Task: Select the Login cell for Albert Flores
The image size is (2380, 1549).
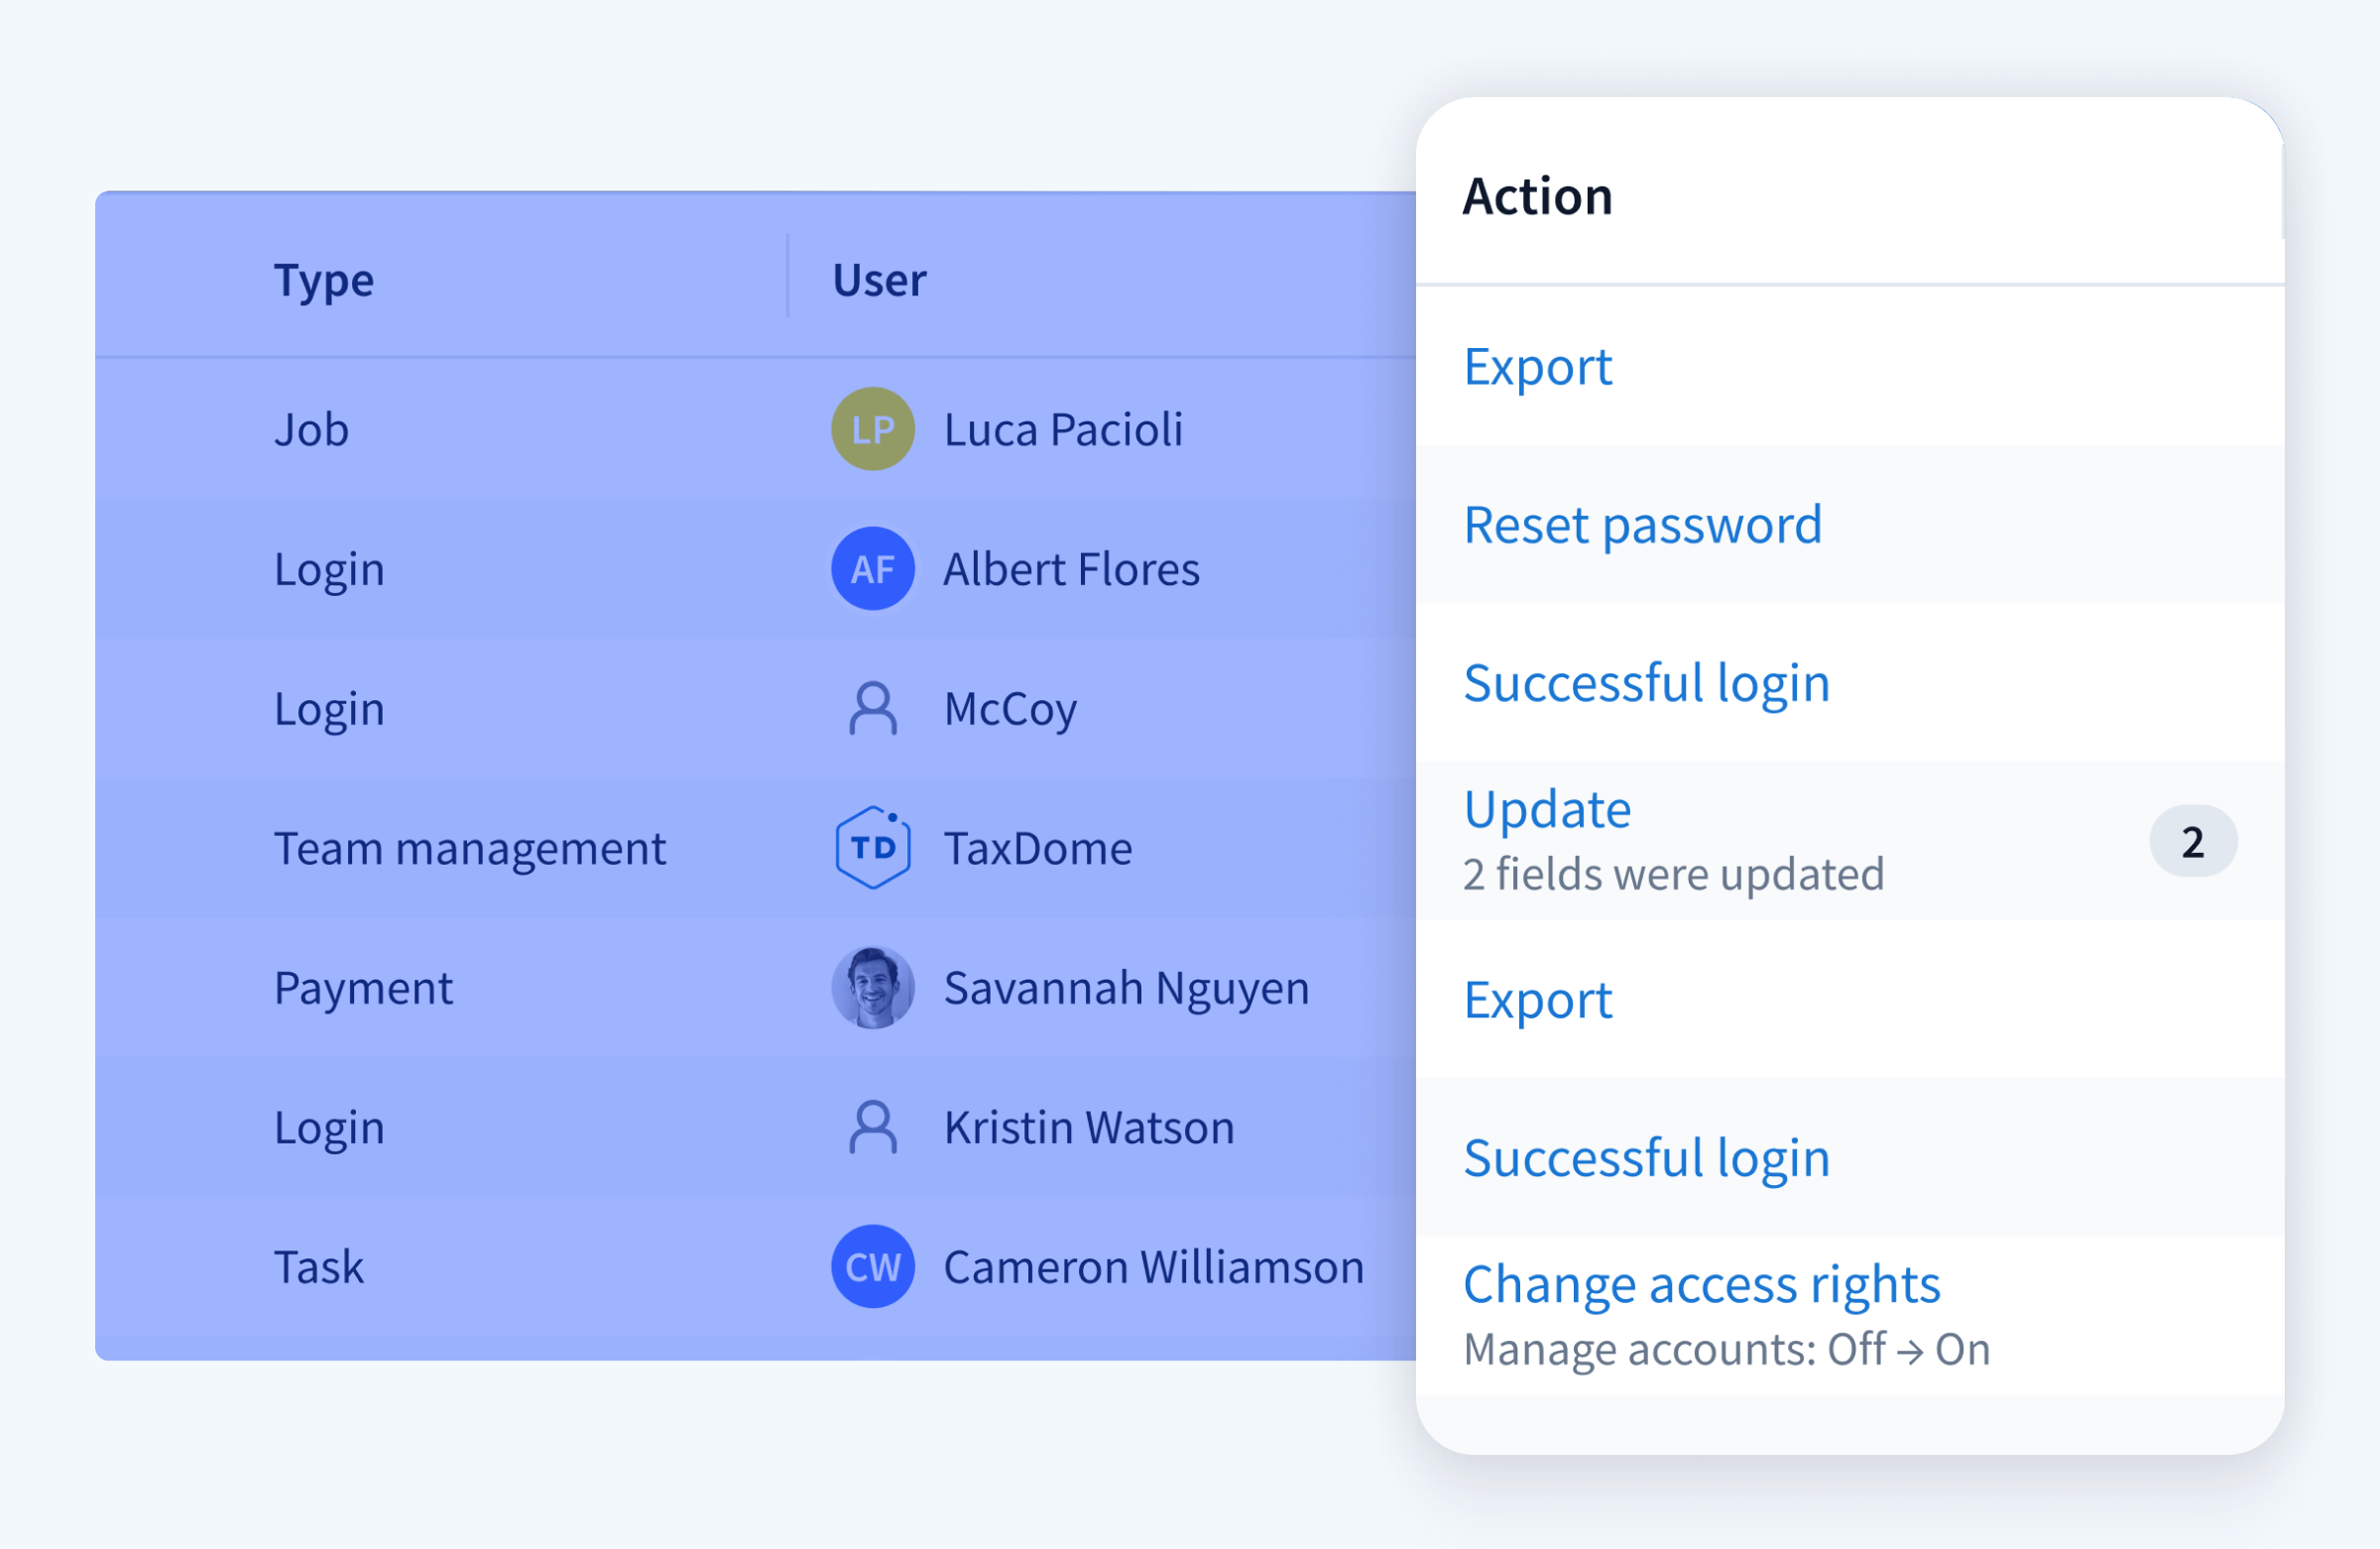Action: click(x=329, y=571)
